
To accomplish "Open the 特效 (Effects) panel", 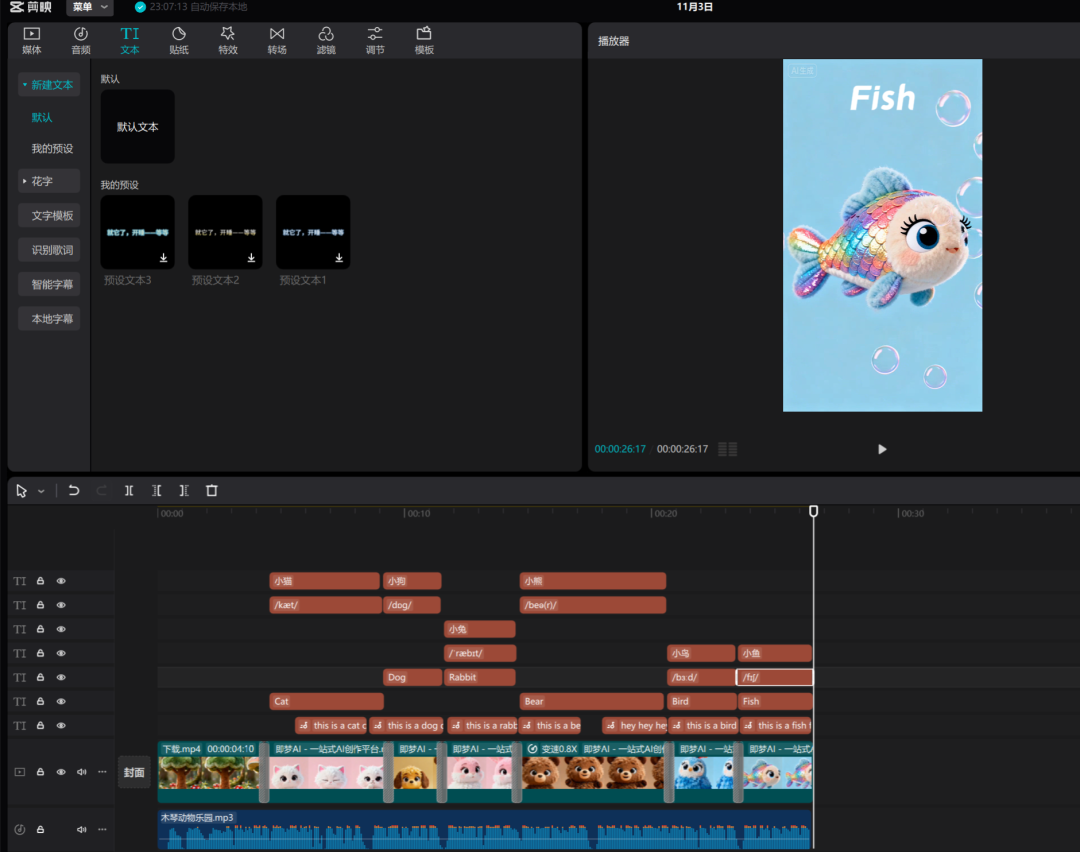I will (x=228, y=40).
